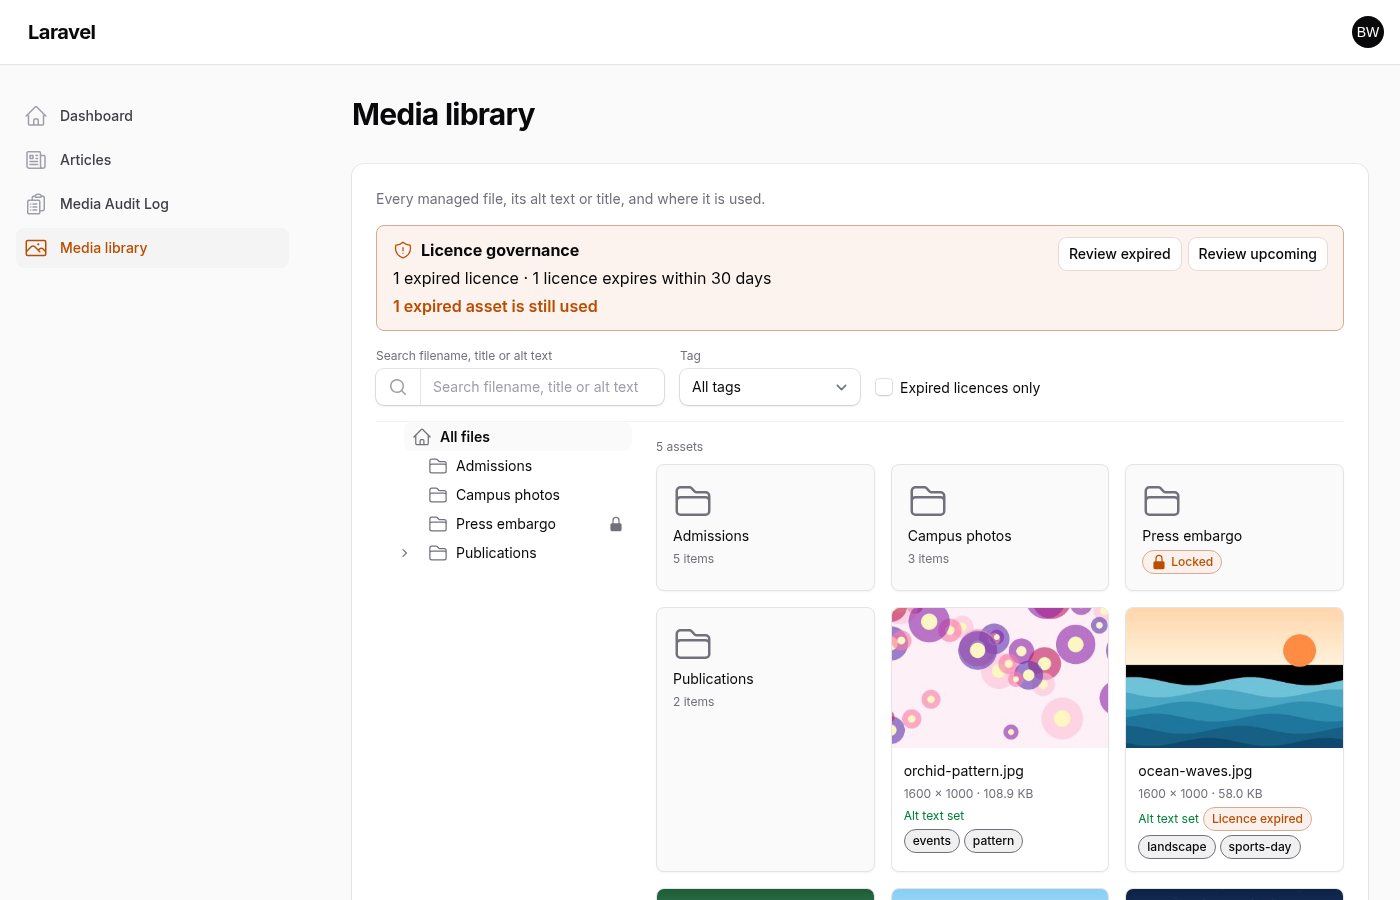The width and height of the screenshot is (1400, 900).
Task: Open the Admissions folder card icon
Action: [x=693, y=501]
